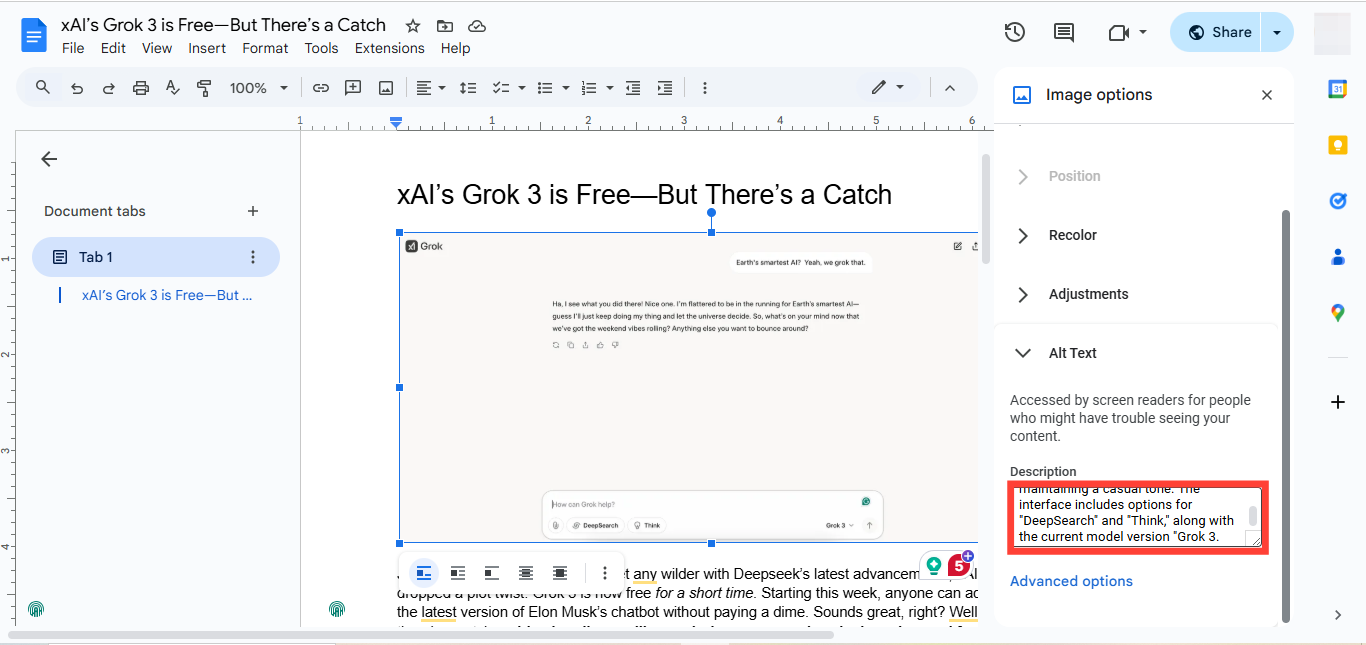Viewport: 1366px width, 645px height.
Task: Open the bulleted list dropdown arrow
Action: pyautogui.click(x=565, y=88)
